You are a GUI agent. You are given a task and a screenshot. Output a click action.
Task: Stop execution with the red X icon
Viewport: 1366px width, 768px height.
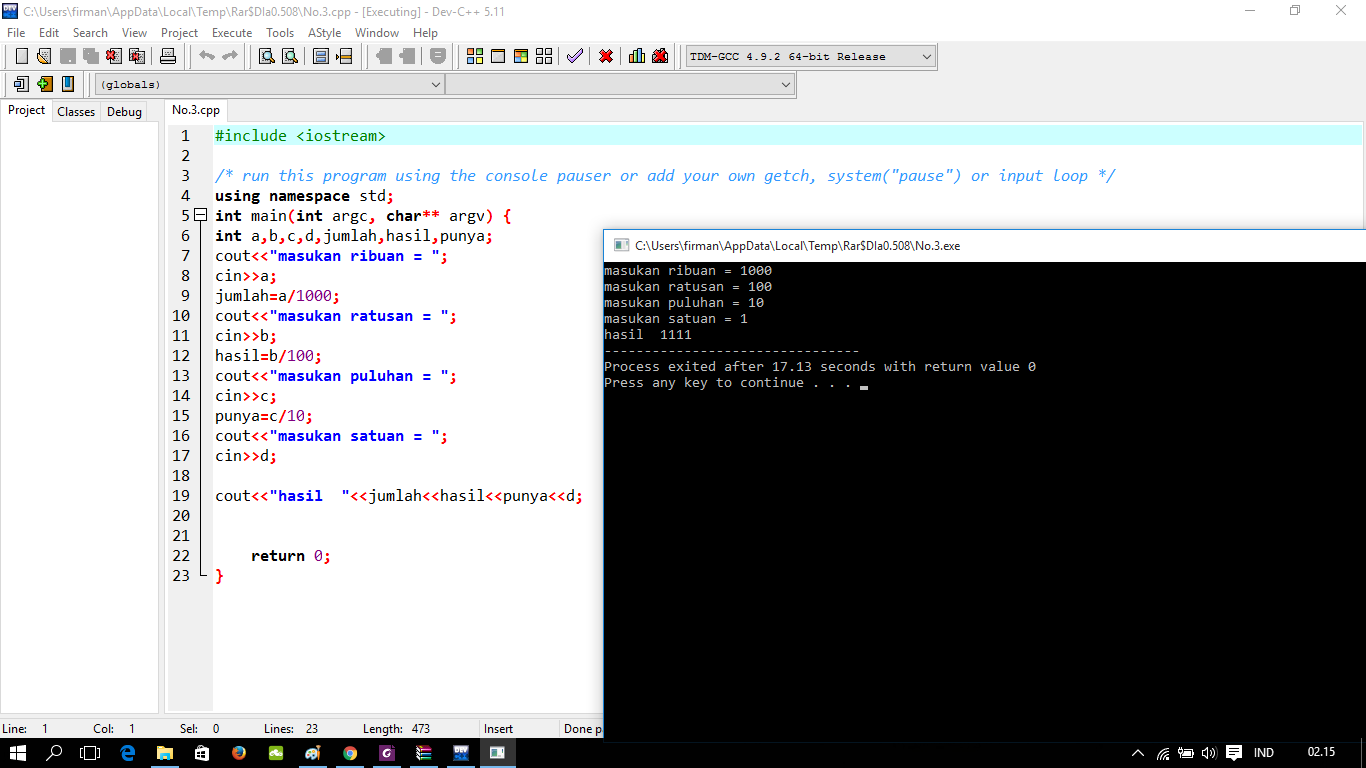(606, 56)
